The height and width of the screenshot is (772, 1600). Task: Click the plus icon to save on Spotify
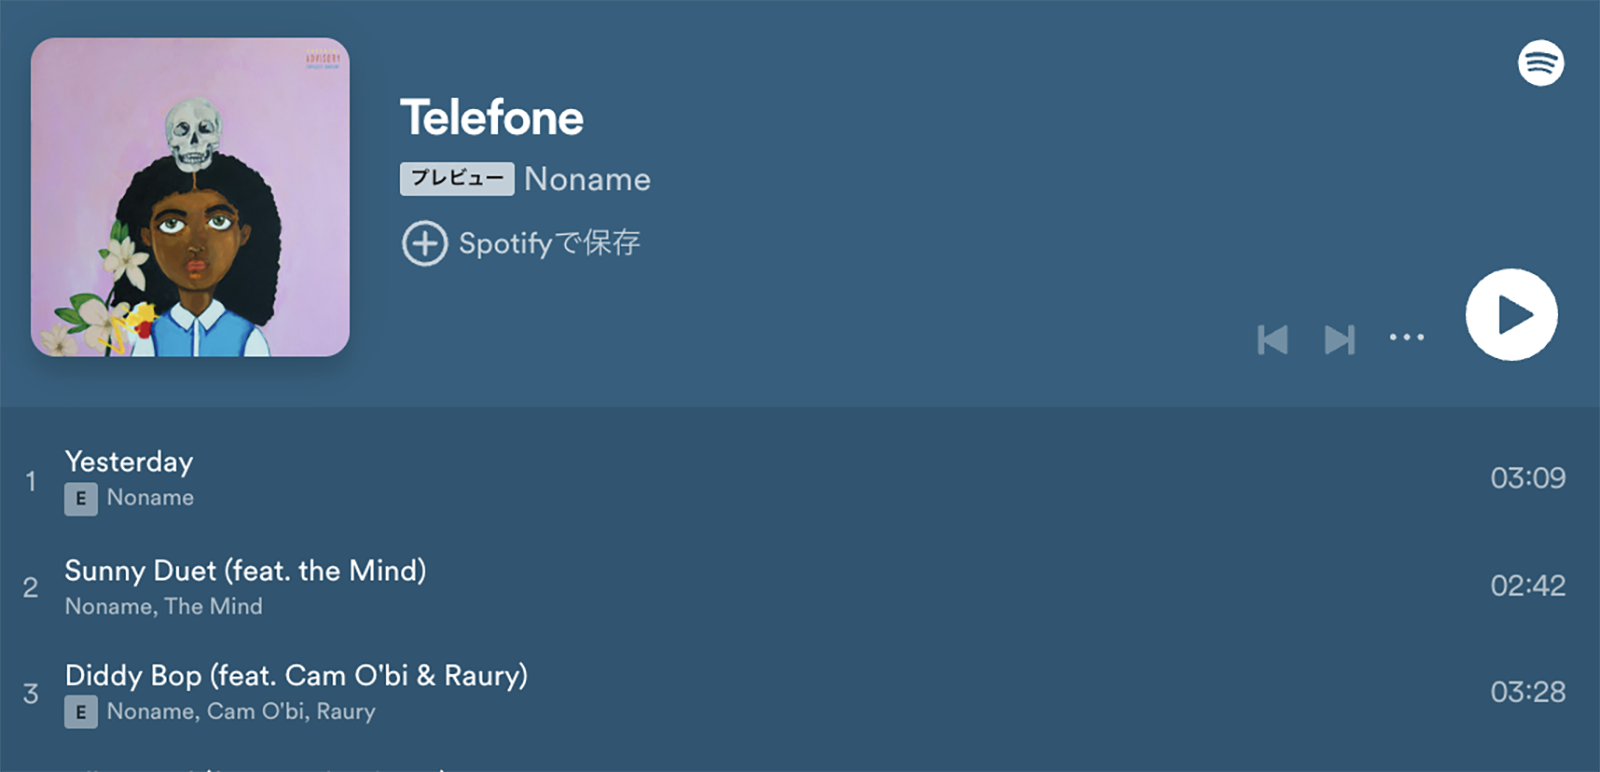[425, 243]
